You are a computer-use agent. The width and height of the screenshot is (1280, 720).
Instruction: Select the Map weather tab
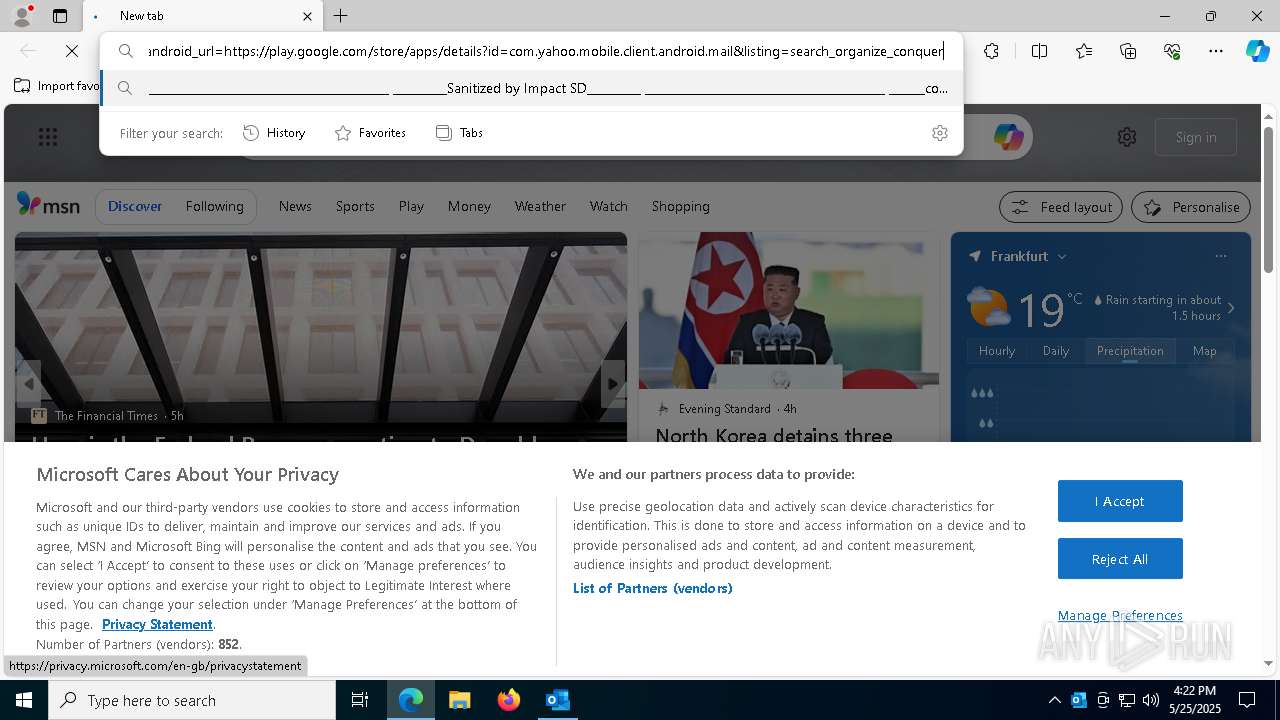(1204, 351)
